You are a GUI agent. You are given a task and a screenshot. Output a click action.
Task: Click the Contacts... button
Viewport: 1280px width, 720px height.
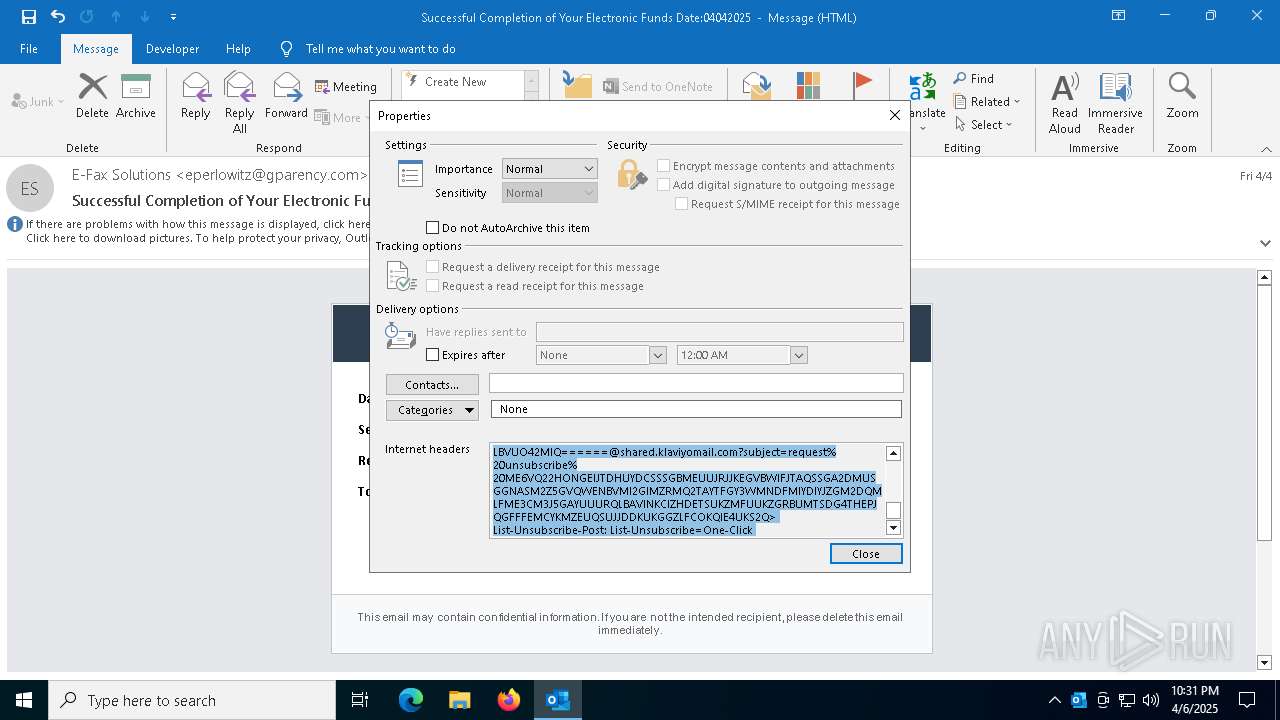pyautogui.click(x=432, y=385)
